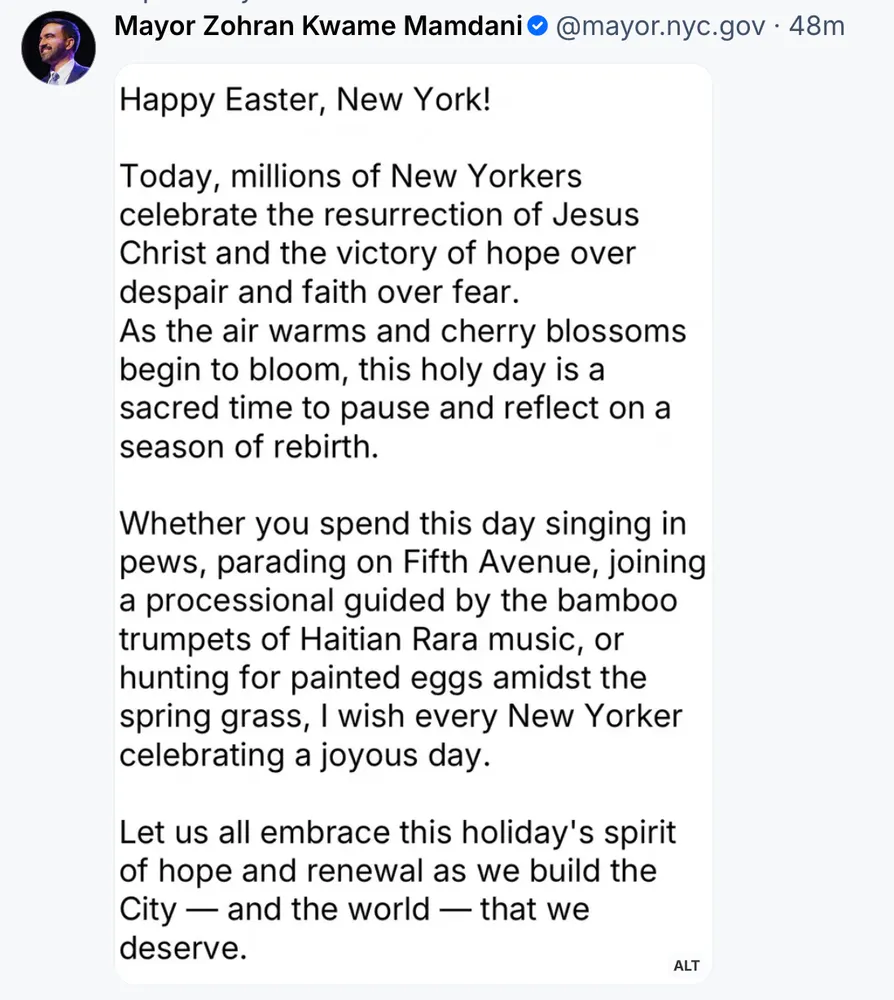Click the 'Today, millions of New Yorkers' line
The image size is (894, 1000).
[350, 176]
